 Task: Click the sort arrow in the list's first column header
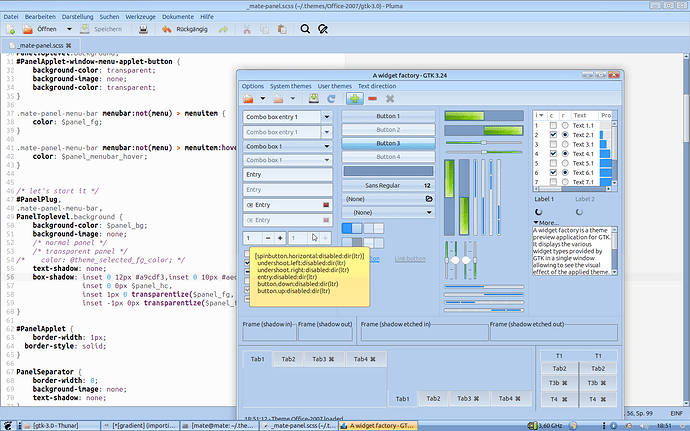coord(541,115)
